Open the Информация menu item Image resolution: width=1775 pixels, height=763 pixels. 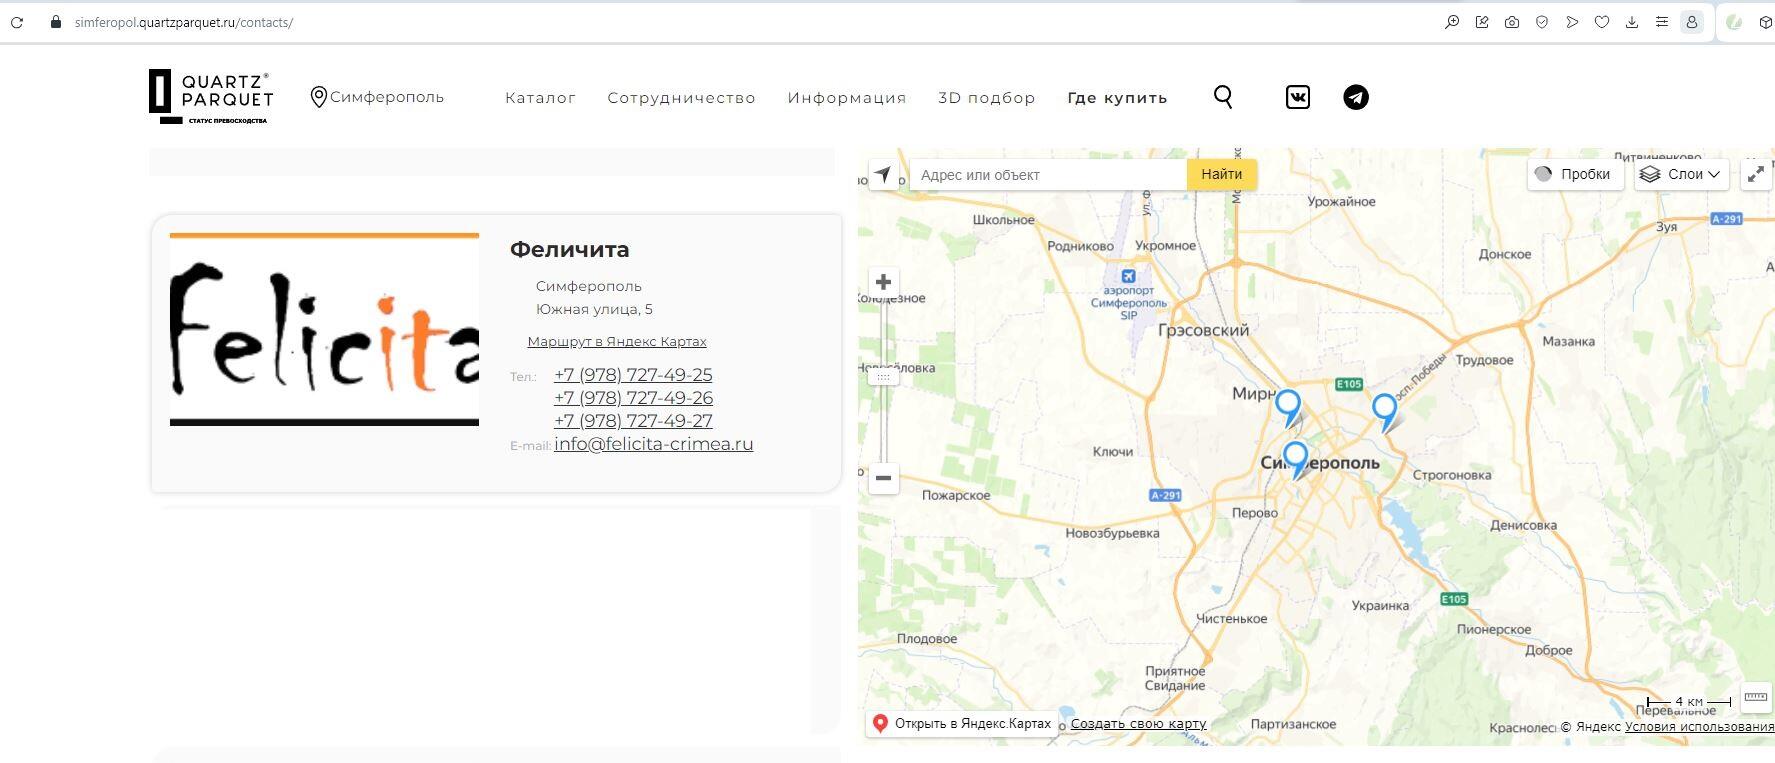846,98
